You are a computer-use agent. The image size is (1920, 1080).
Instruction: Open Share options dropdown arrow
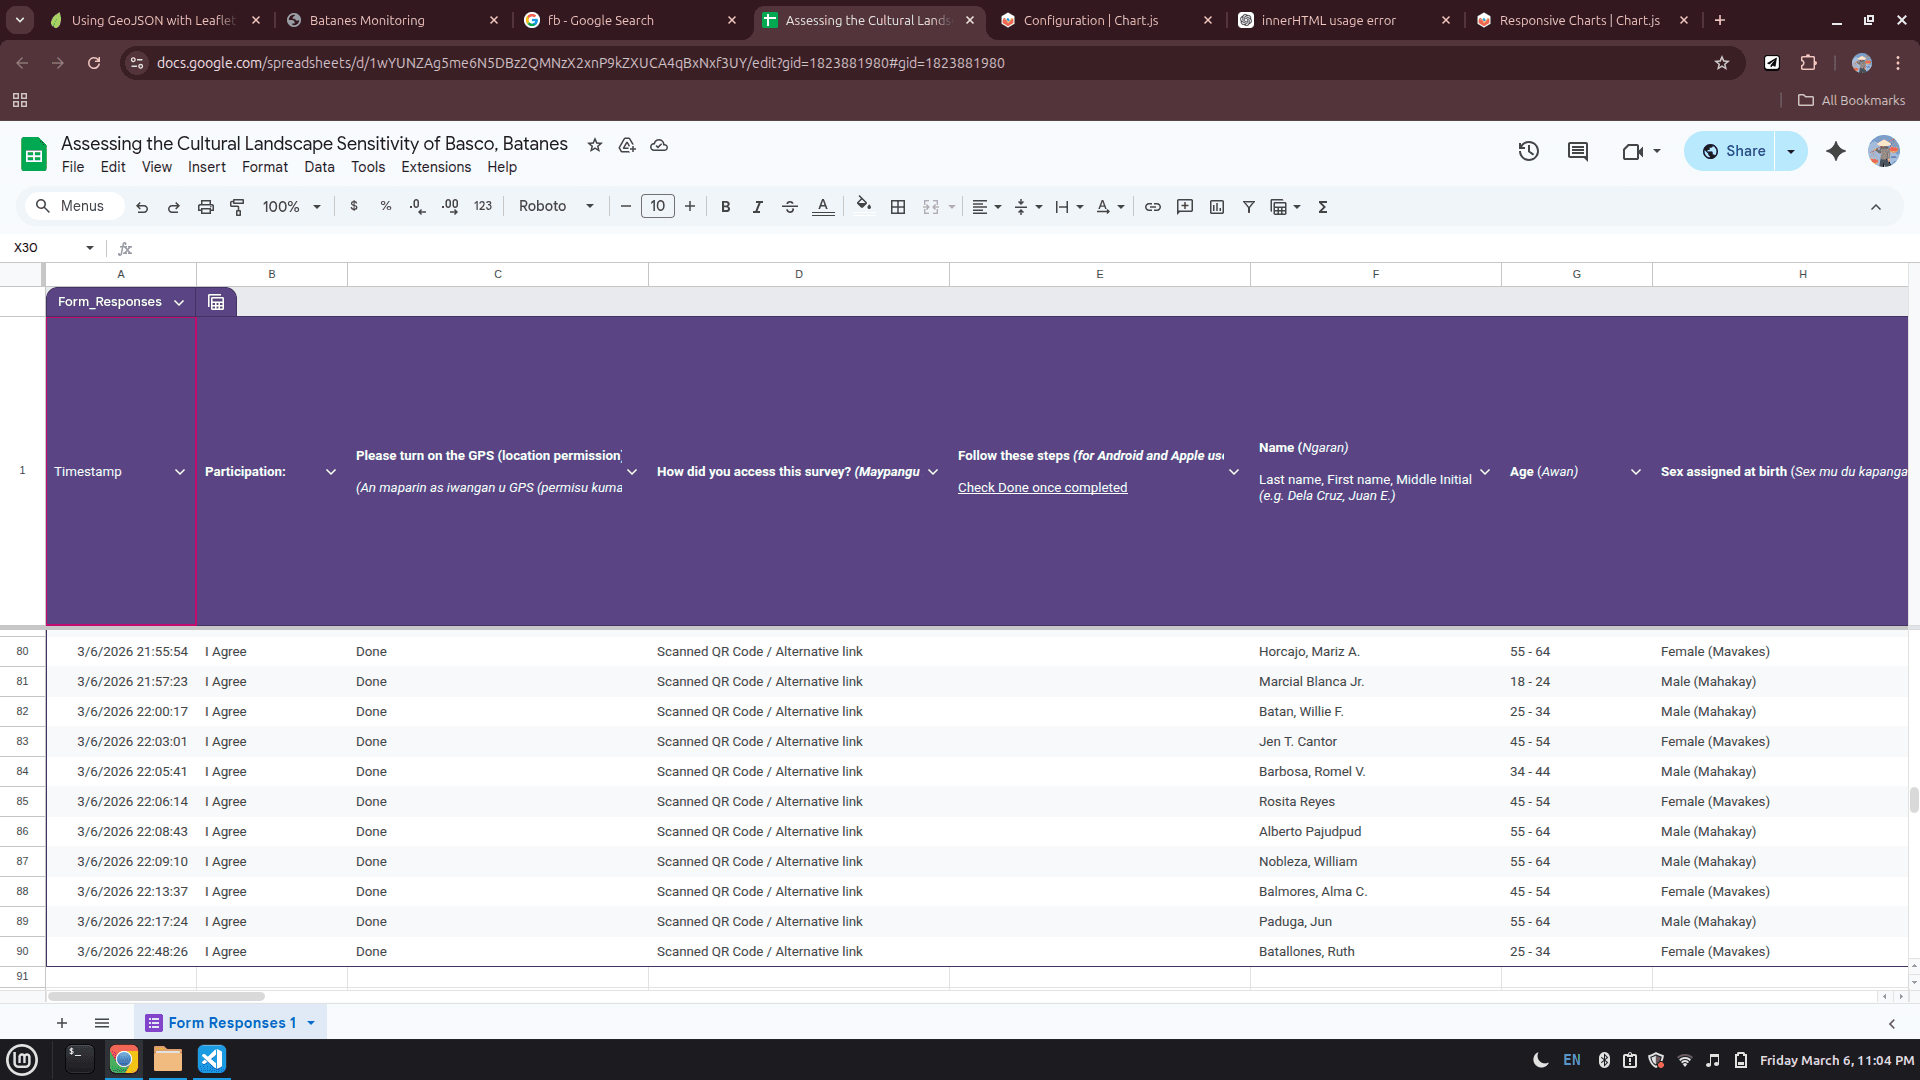coord(1791,151)
